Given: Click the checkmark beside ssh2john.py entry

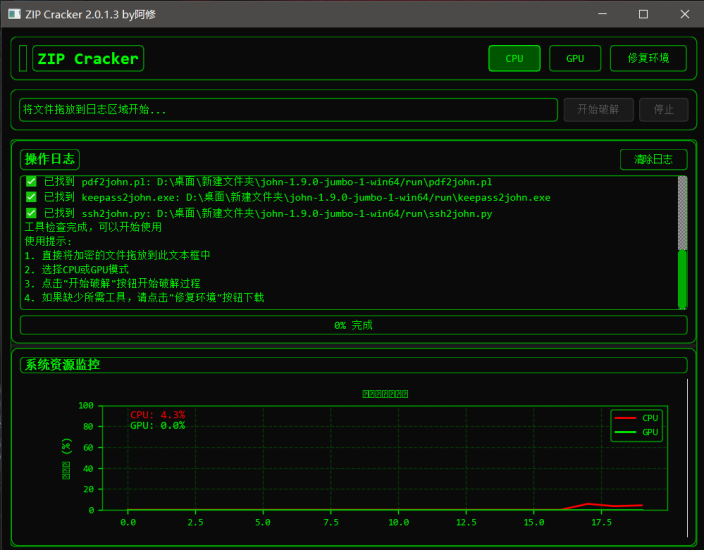Looking at the screenshot, I should click(31, 213).
